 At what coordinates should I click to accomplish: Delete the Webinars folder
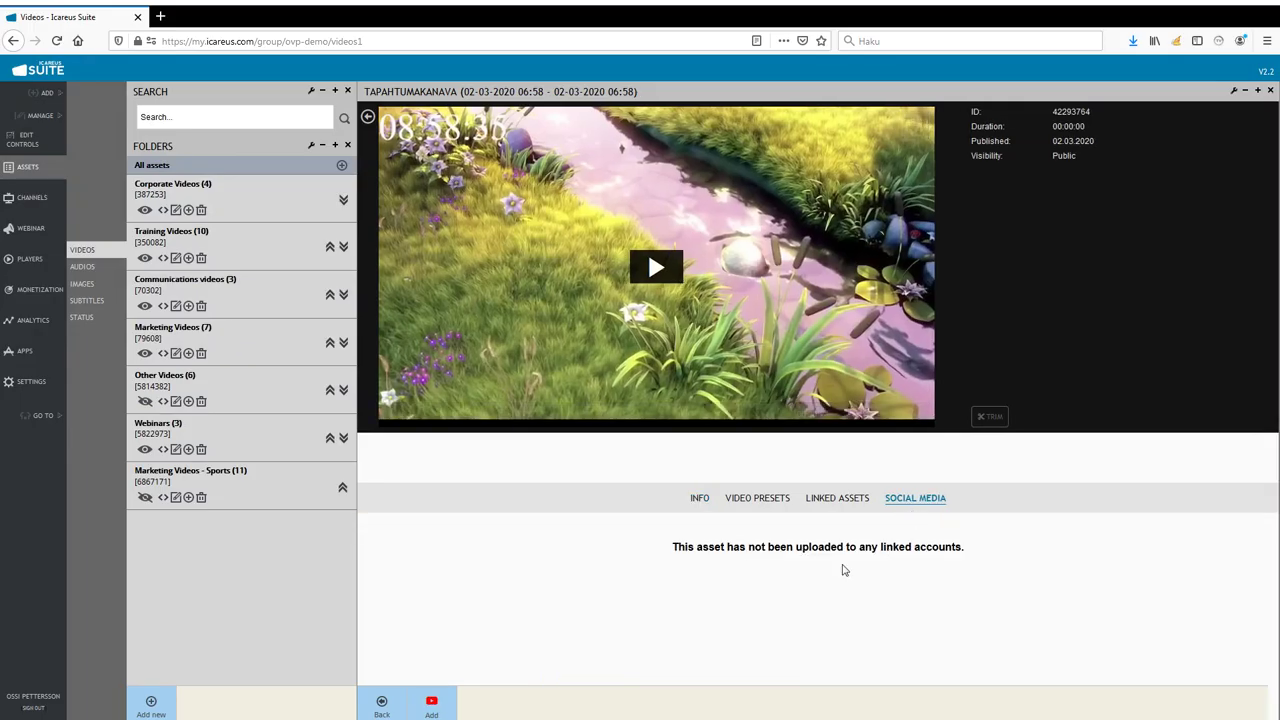(201, 449)
